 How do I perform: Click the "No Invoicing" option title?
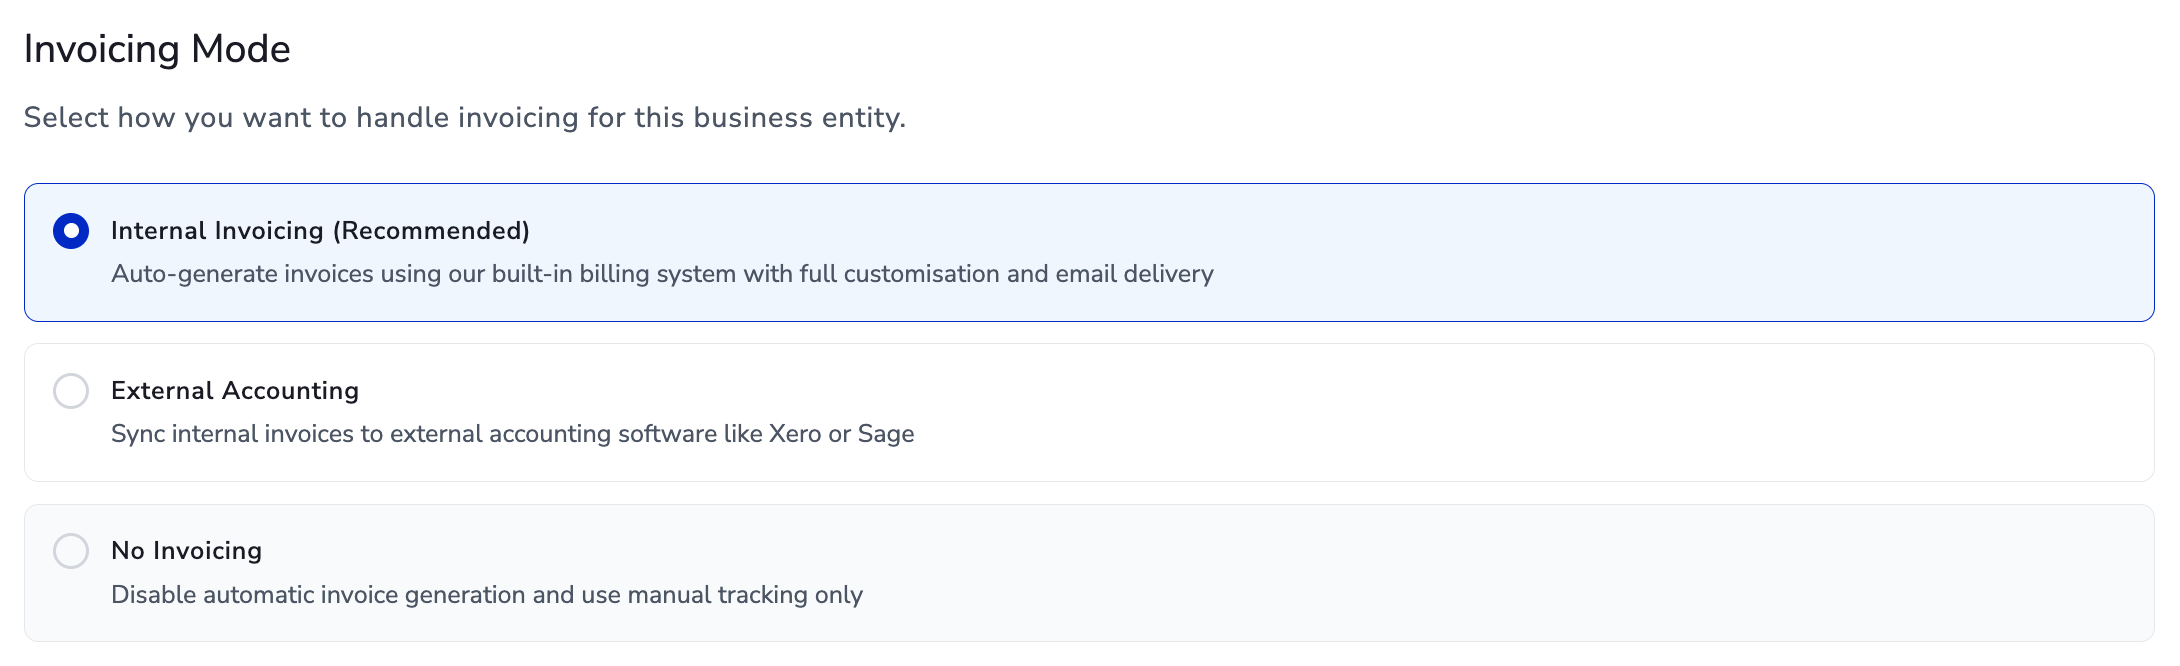tap(186, 551)
